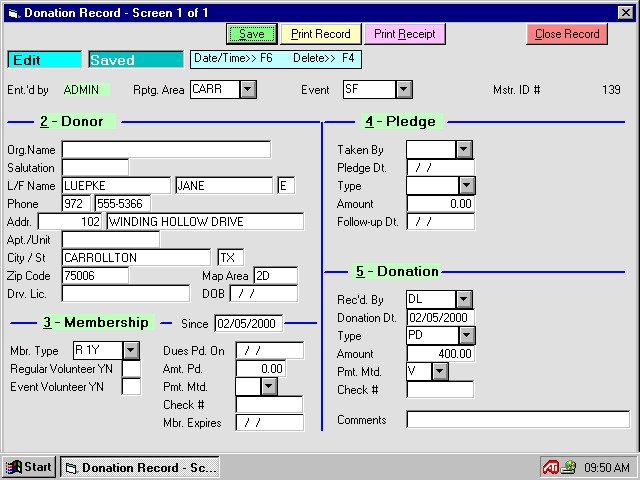Click the address number field 102
Screen dimensions: 640x480
tap(70, 222)
